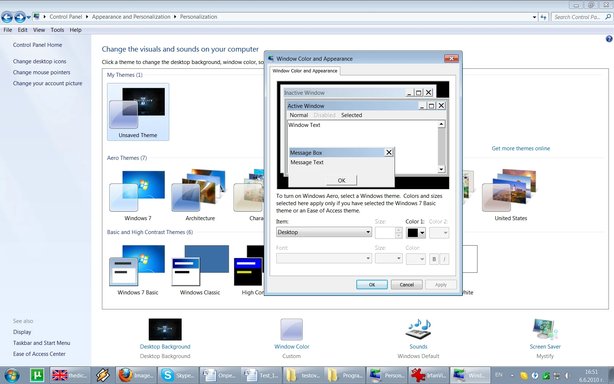This screenshot has width=614, height=384.
Task: Click the refresh icon next to address bar
Action: click(x=543, y=17)
